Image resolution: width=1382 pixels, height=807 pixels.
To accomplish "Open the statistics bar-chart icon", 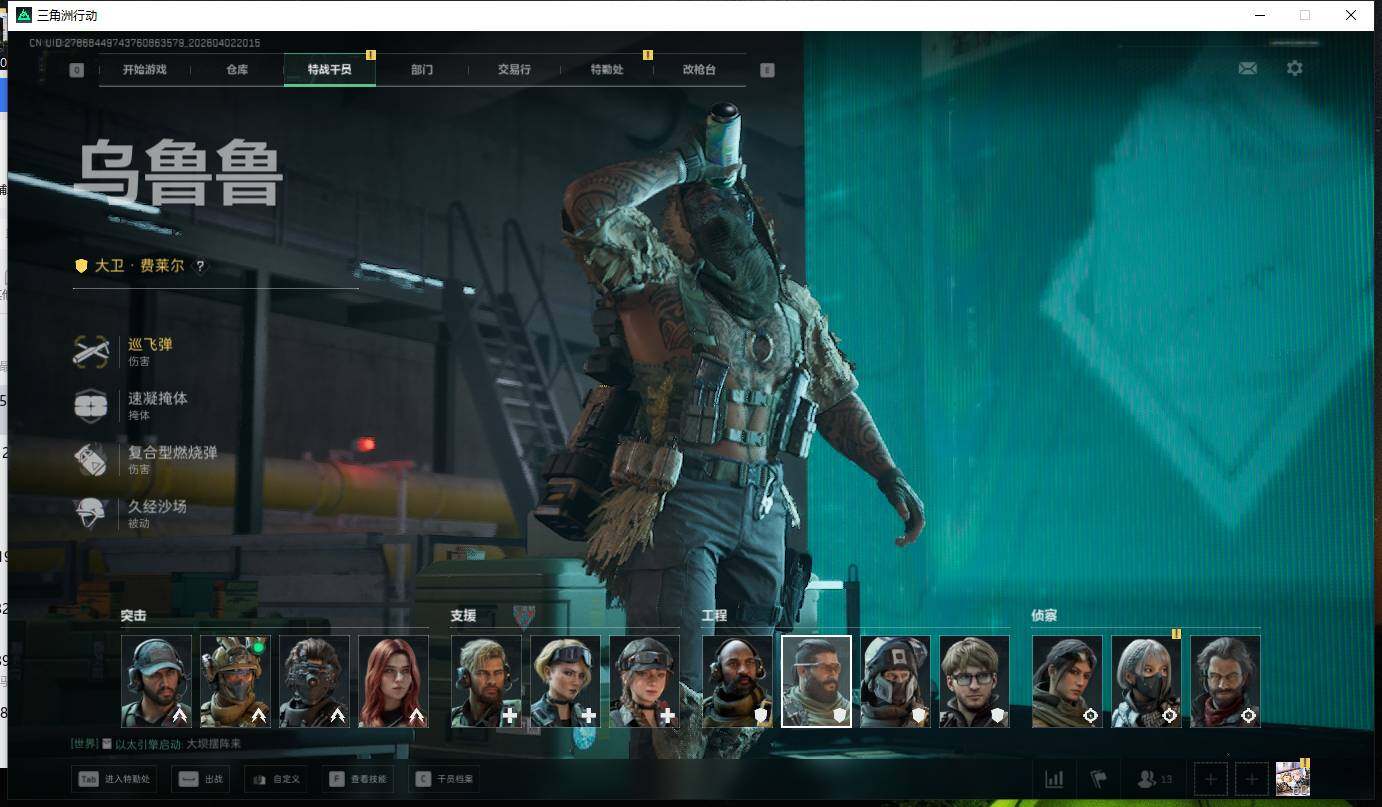I will coord(1054,779).
